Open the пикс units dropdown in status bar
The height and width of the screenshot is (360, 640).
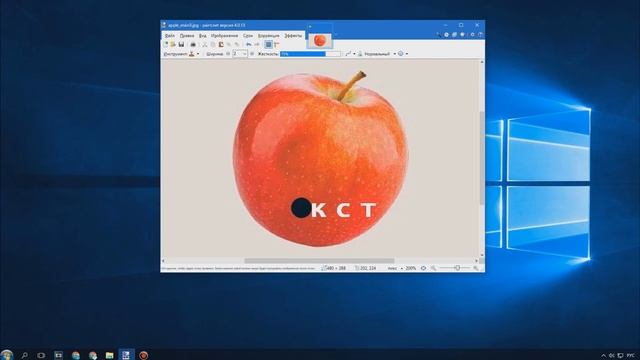click(396, 268)
